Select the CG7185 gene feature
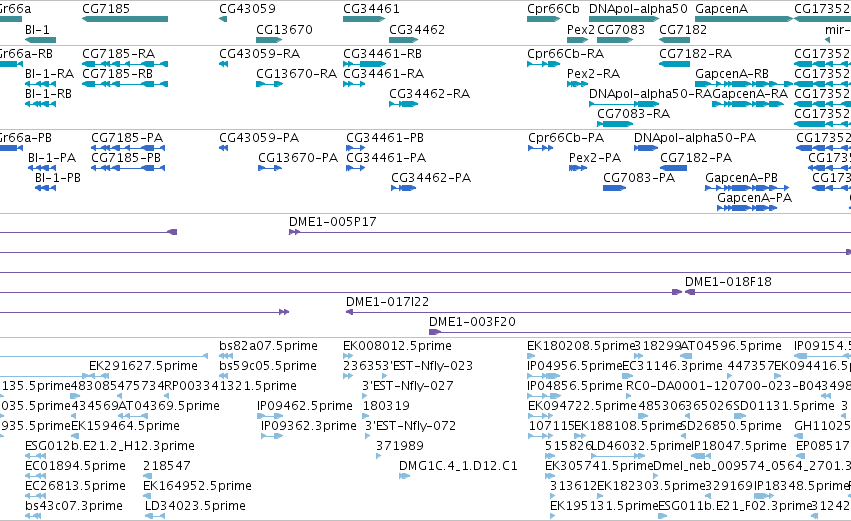 coord(125,19)
